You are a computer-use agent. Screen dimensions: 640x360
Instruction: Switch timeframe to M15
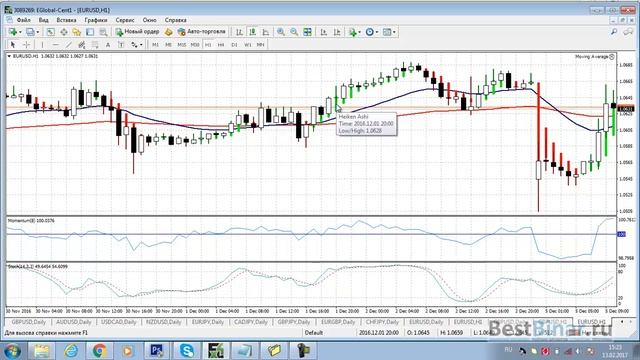(182, 45)
